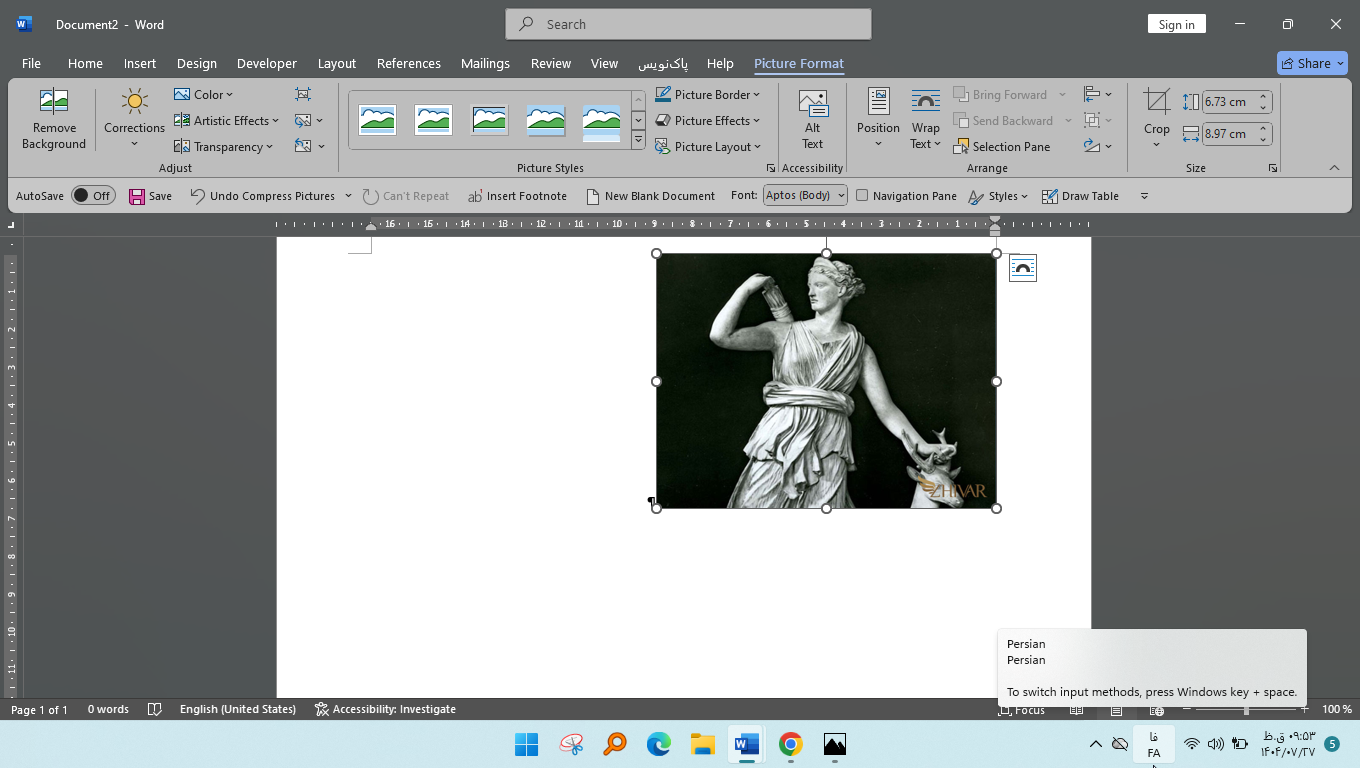Open the Wrap Text dropdown
The width and height of the screenshot is (1360, 768).
coord(925,118)
